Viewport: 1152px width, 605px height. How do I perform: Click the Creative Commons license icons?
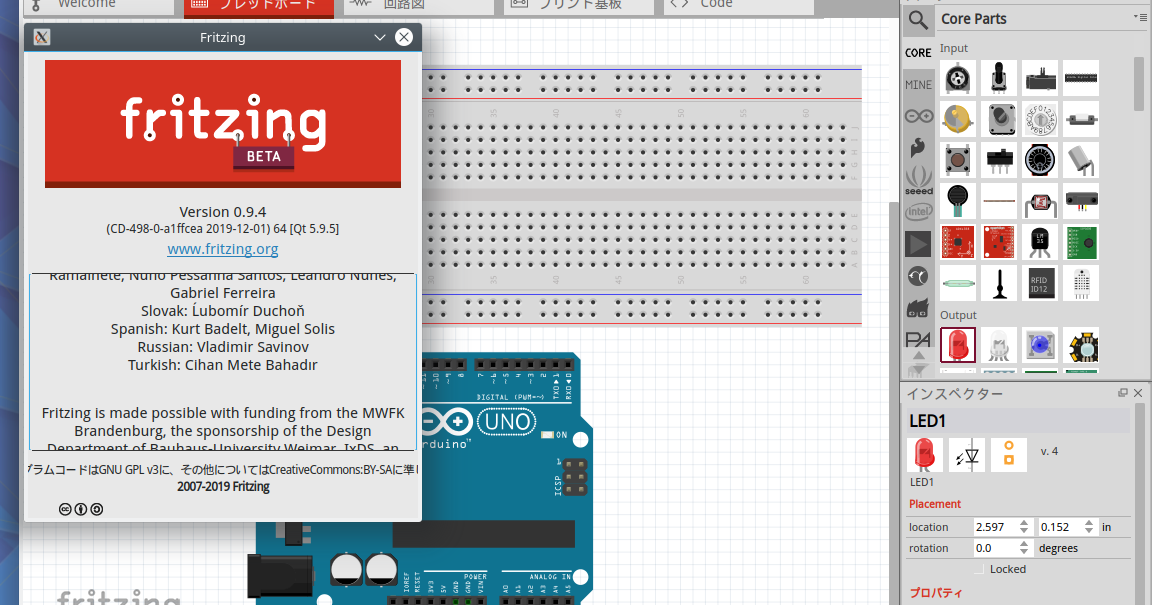(x=81, y=509)
